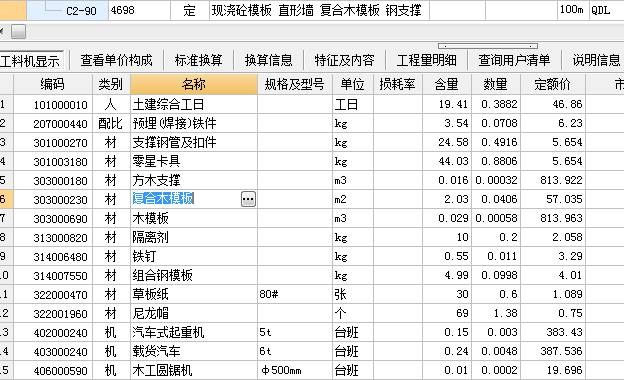
Task: Click the 类别 column header
Action: [111, 84]
